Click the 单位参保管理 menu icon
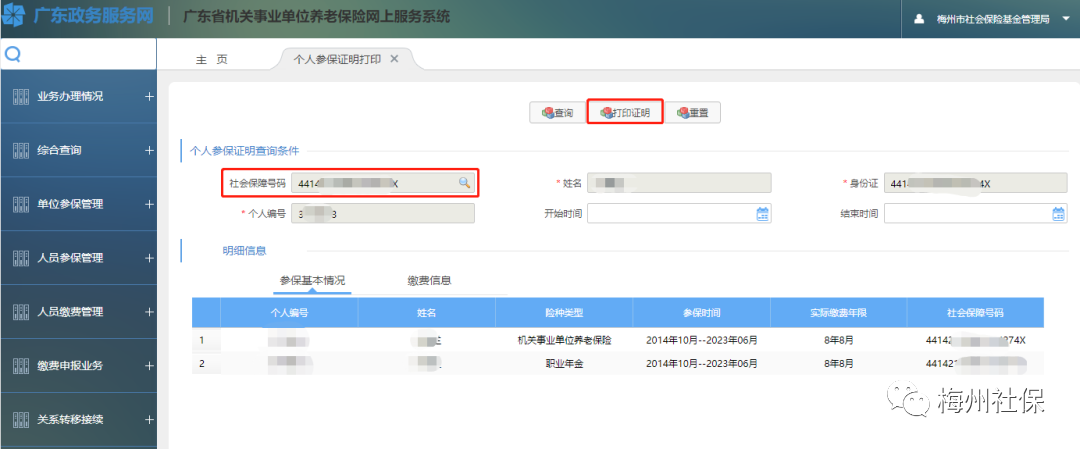This screenshot has width=1080, height=449. click(21, 204)
